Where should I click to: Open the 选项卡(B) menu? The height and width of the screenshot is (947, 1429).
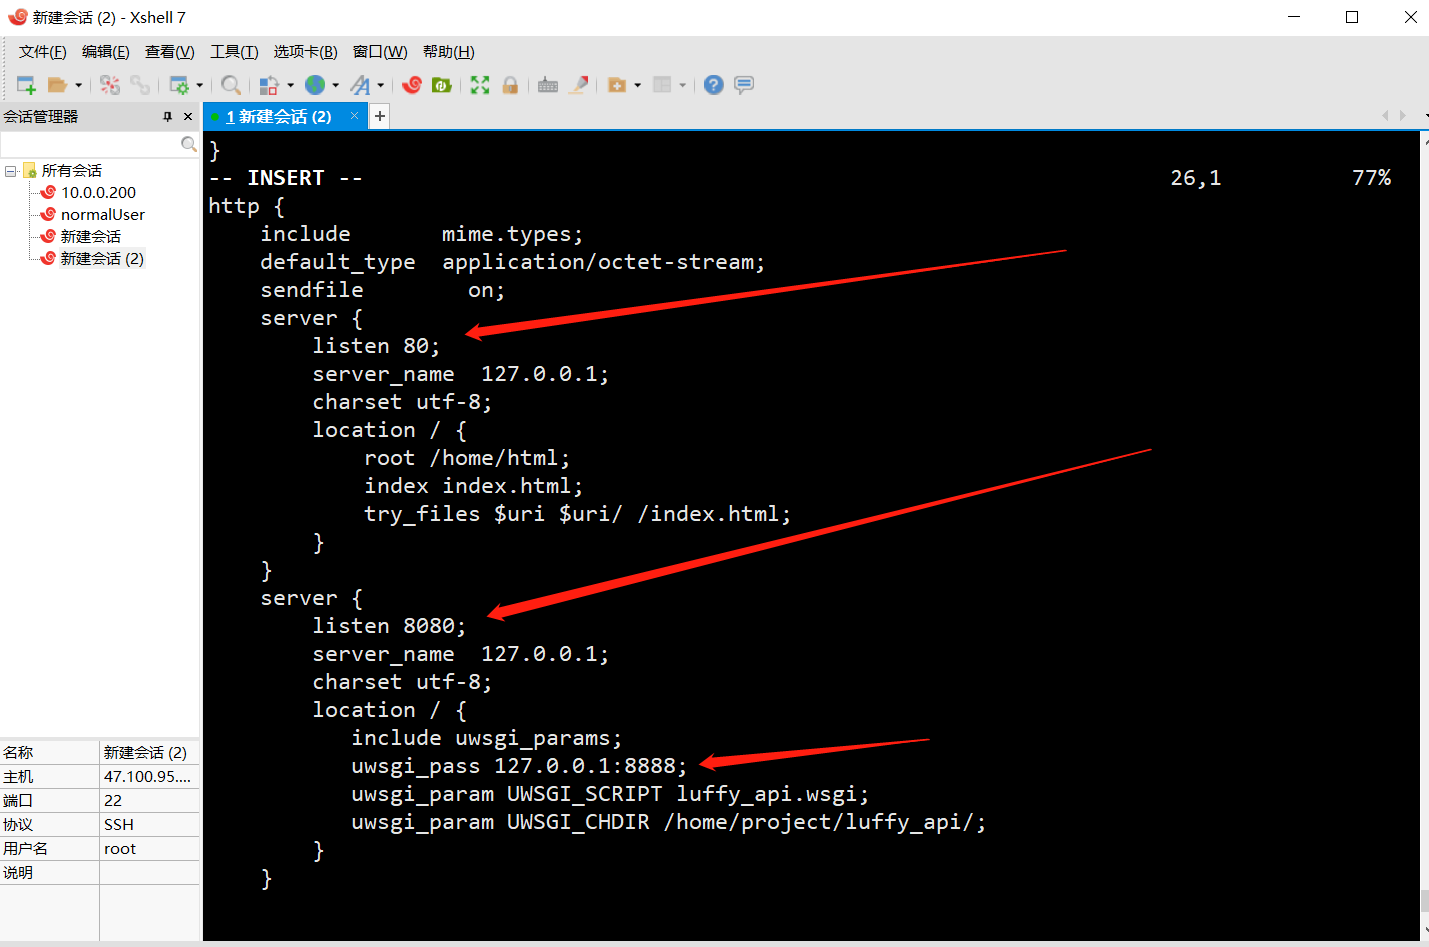(x=306, y=52)
